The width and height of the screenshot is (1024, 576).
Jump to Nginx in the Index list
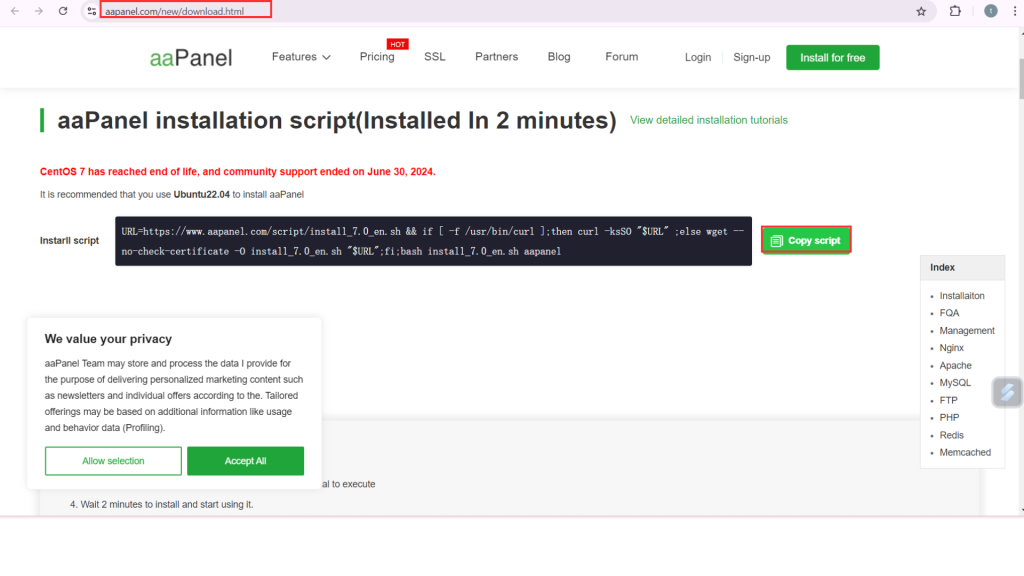951,348
